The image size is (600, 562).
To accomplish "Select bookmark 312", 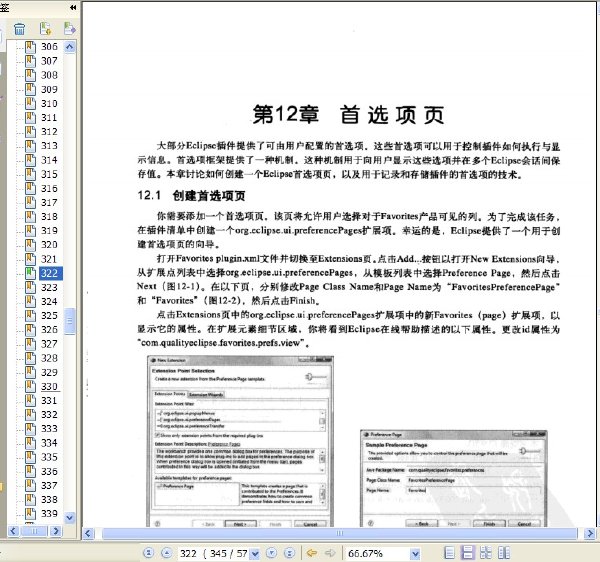I will pyautogui.click(x=49, y=132).
